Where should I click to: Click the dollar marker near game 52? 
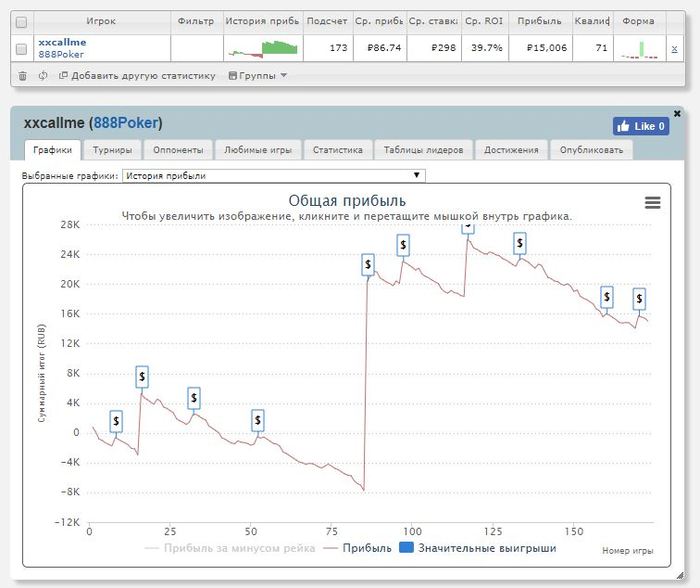[x=258, y=420]
